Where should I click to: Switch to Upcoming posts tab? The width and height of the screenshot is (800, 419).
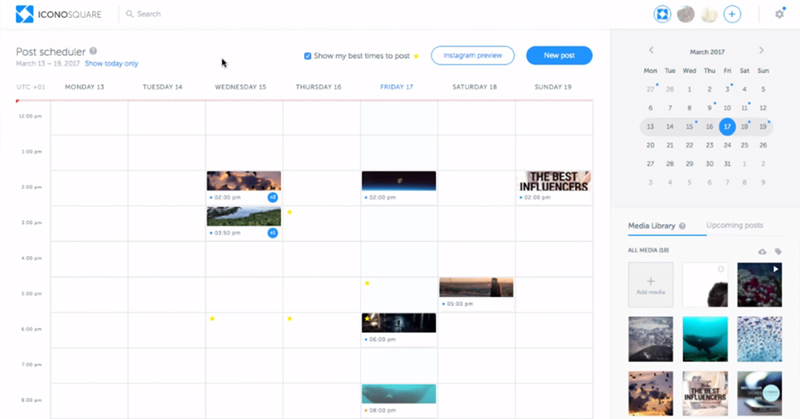(735, 225)
